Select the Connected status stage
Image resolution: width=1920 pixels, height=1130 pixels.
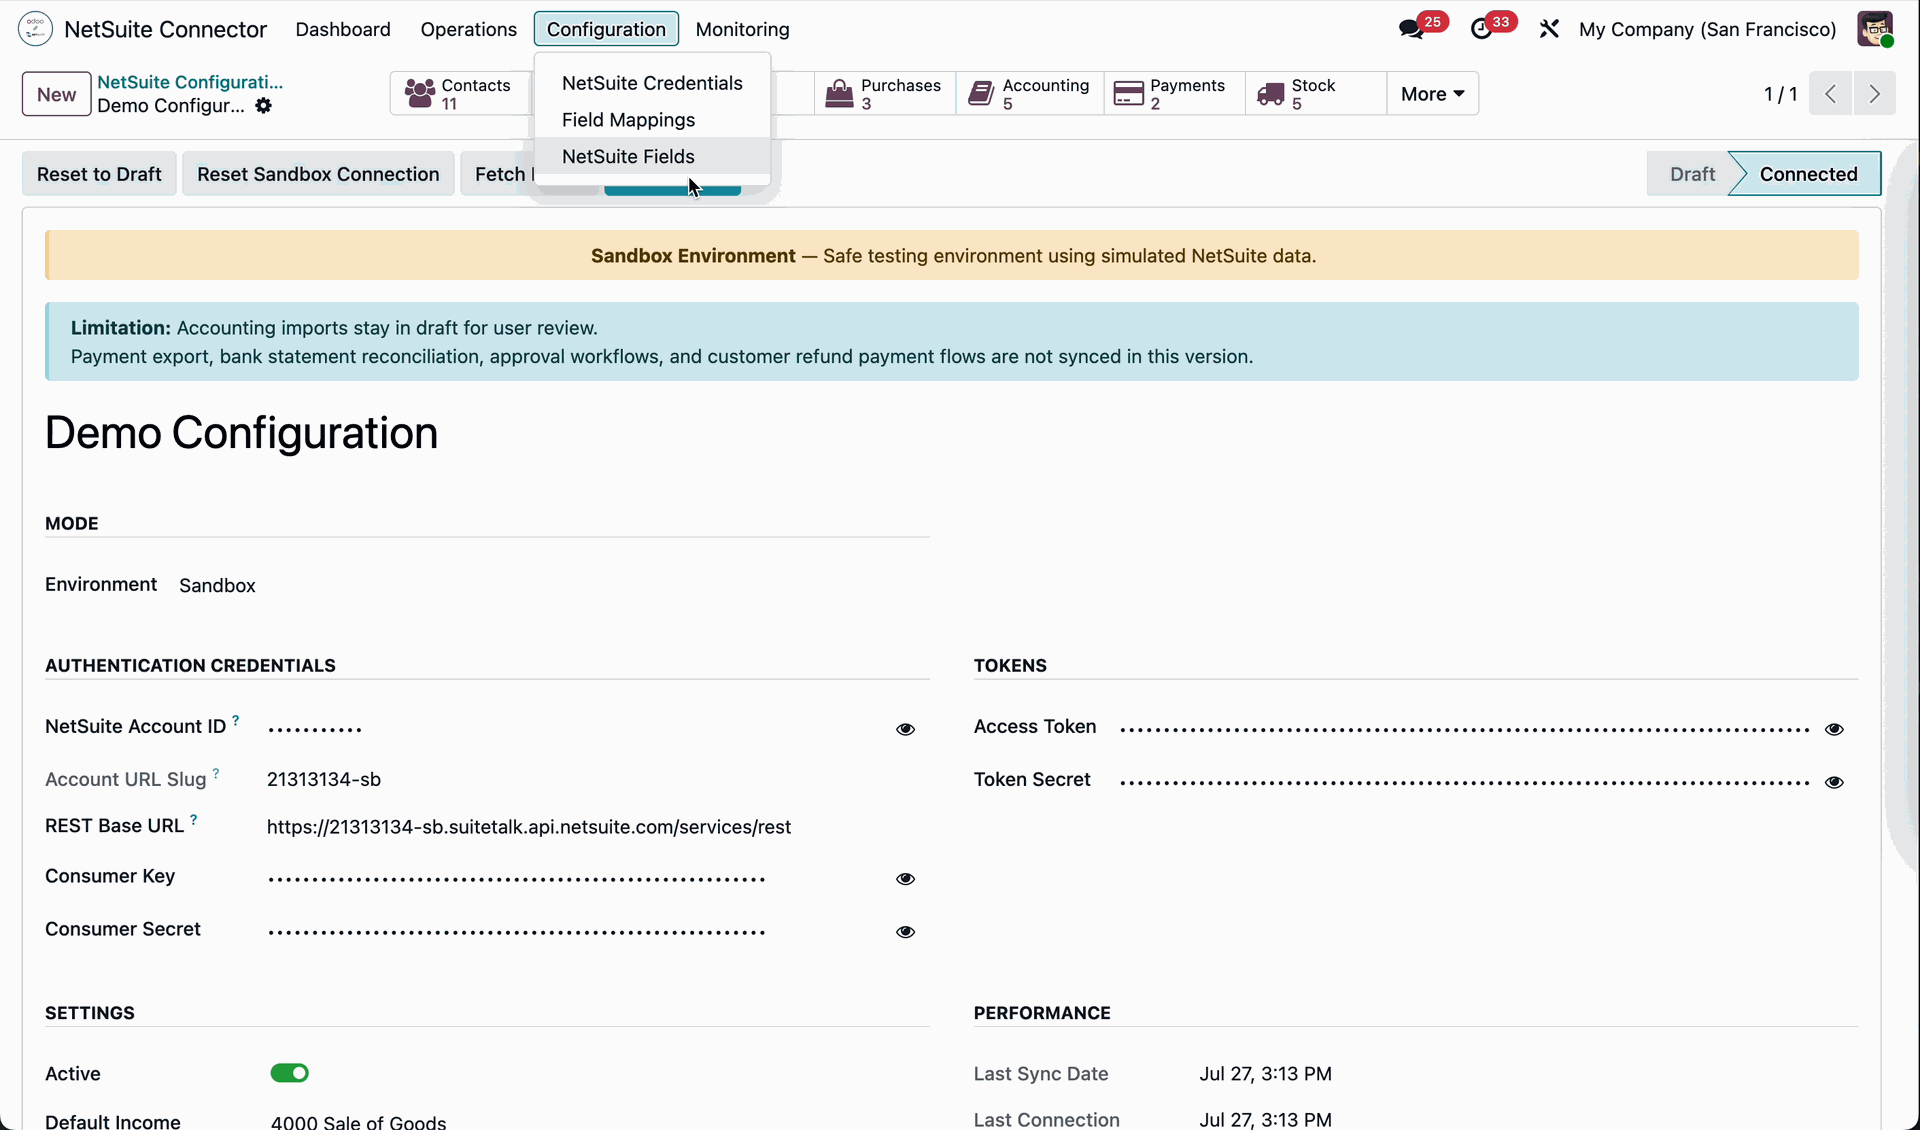pos(1808,174)
